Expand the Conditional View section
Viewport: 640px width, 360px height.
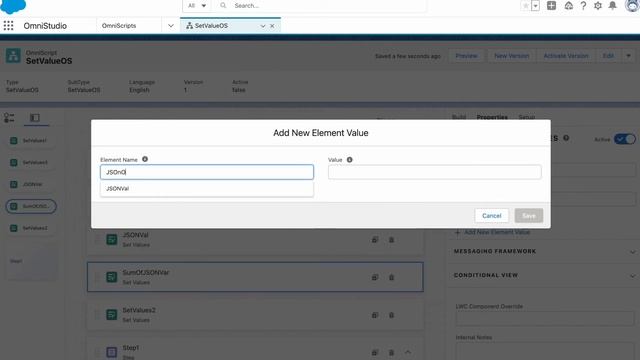[545, 276]
